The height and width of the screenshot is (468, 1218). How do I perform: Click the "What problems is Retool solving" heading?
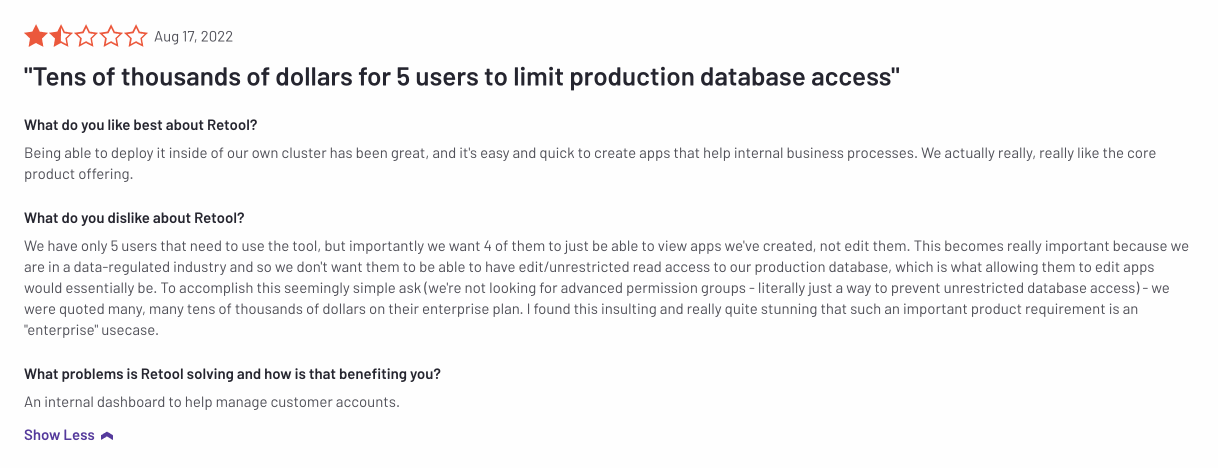tap(232, 374)
